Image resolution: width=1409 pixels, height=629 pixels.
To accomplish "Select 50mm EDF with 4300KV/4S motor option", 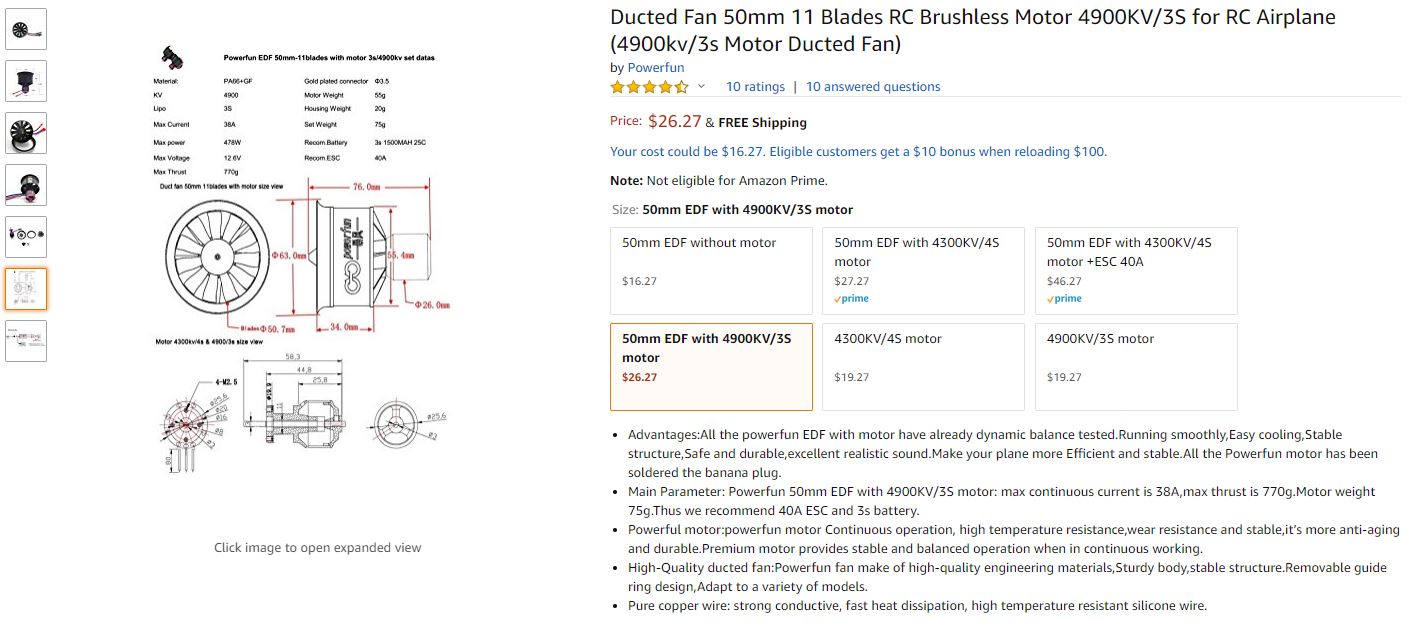I will pos(923,271).
